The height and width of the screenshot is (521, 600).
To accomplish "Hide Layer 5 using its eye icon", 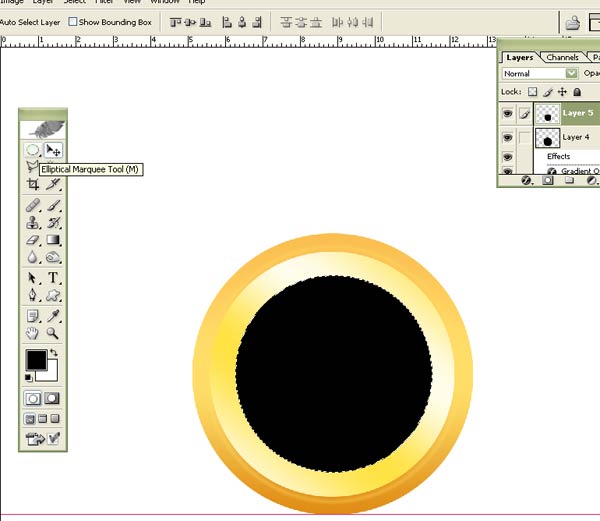I will coord(507,113).
